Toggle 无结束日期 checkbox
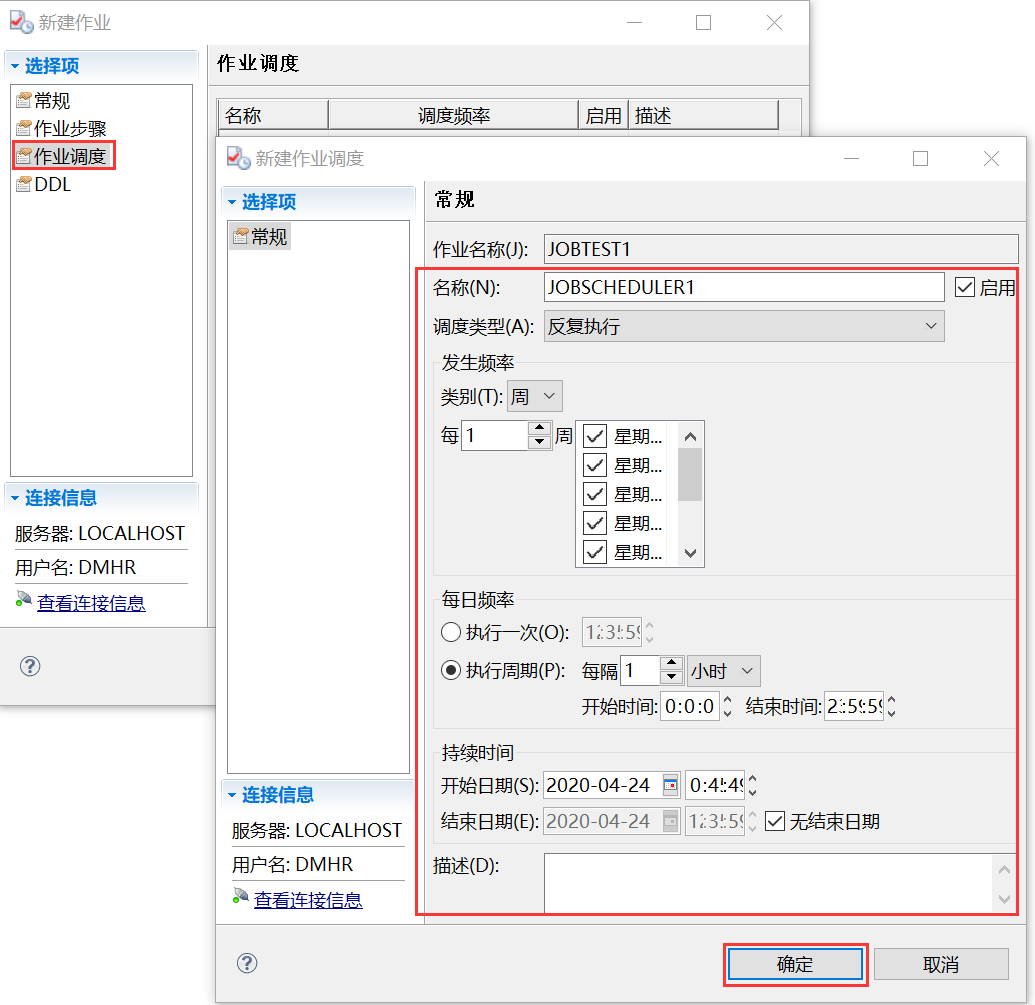 coord(775,822)
